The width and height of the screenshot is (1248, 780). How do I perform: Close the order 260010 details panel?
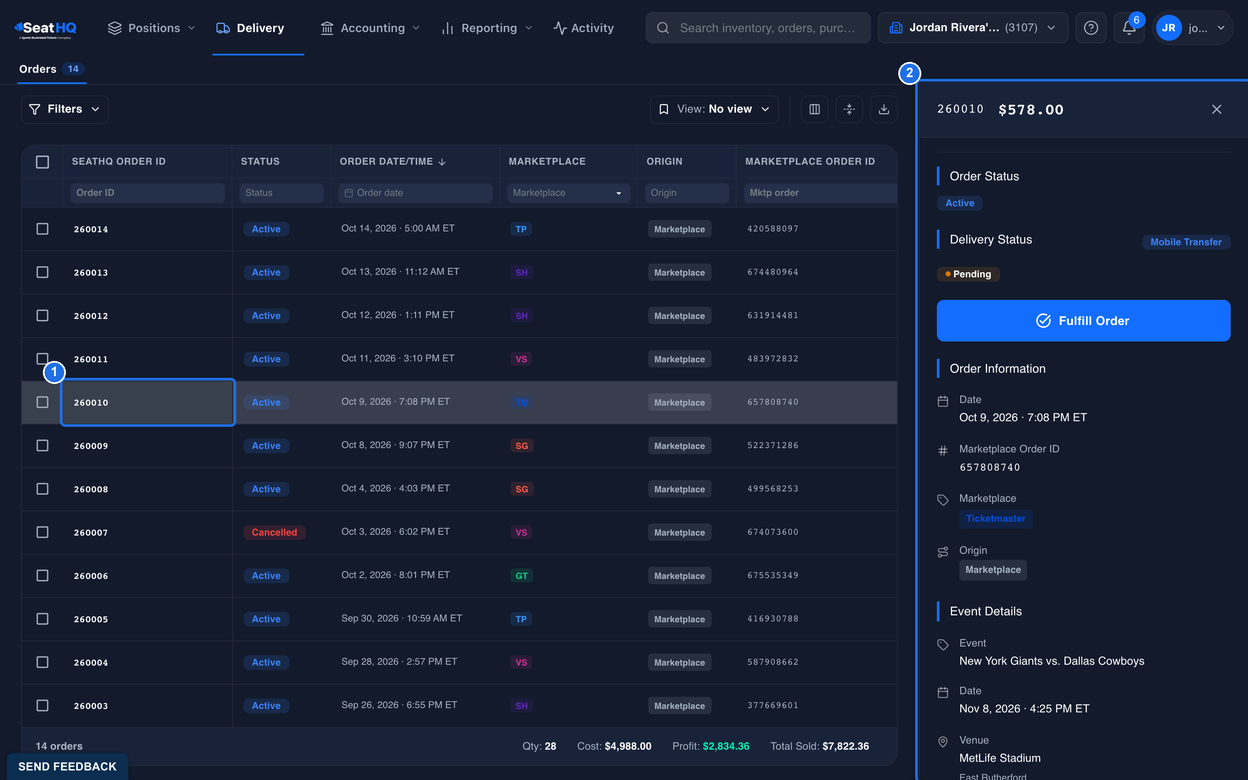(x=1217, y=109)
